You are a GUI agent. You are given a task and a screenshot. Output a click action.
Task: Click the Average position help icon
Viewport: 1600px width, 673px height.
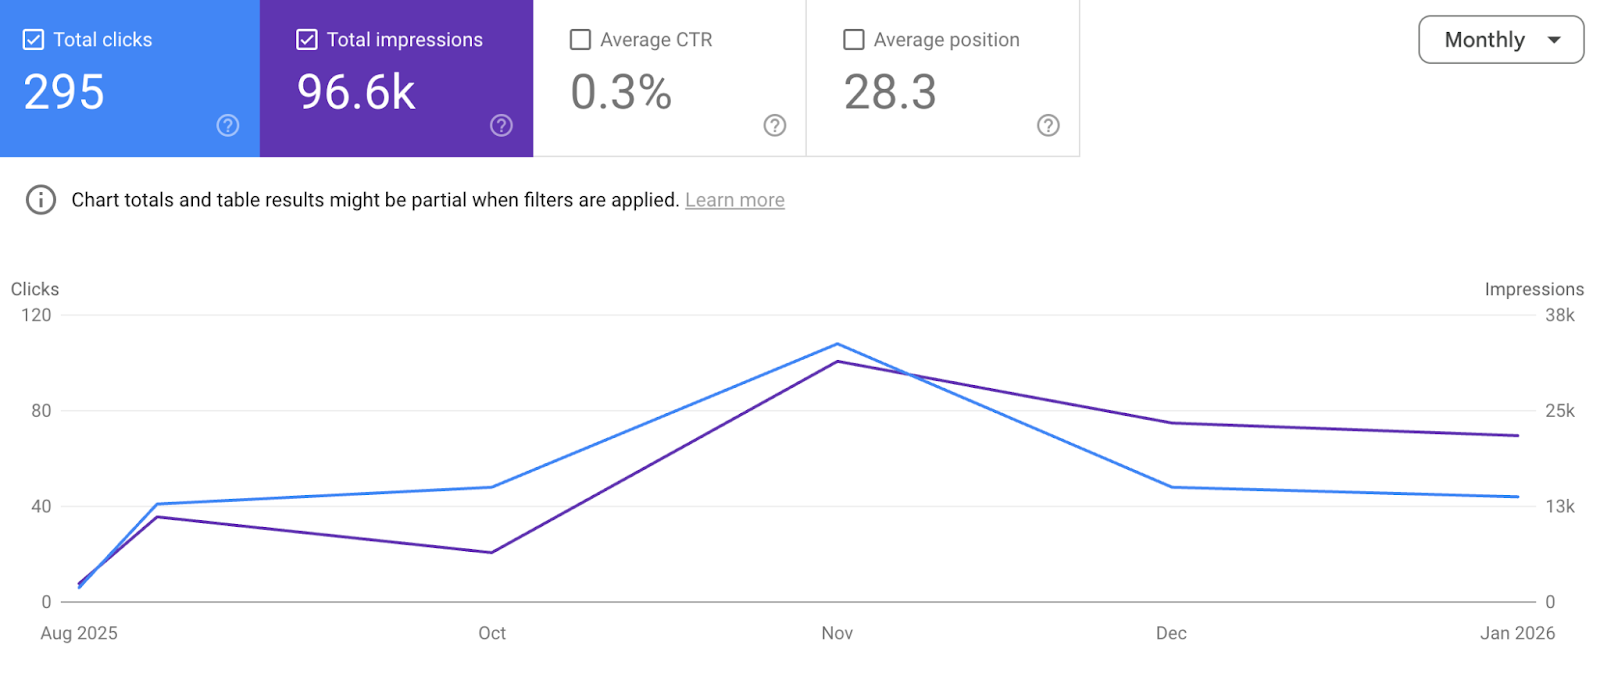[1048, 126]
